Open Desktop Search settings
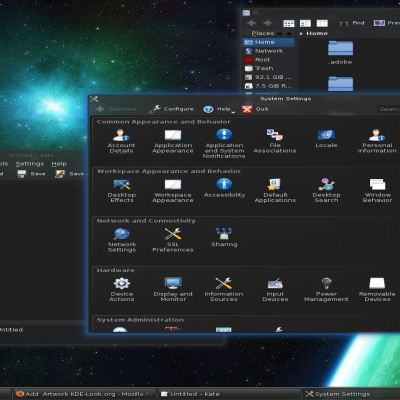Screen dimensions: 400x400 pyautogui.click(x=326, y=191)
